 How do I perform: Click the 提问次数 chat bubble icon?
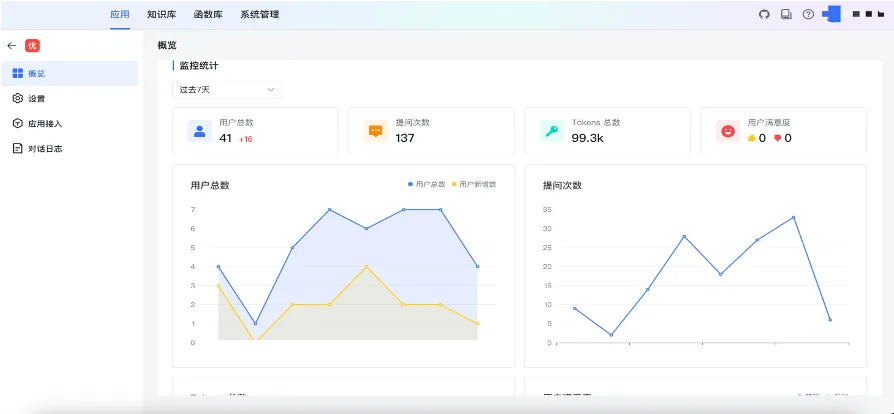click(x=376, y=131)
